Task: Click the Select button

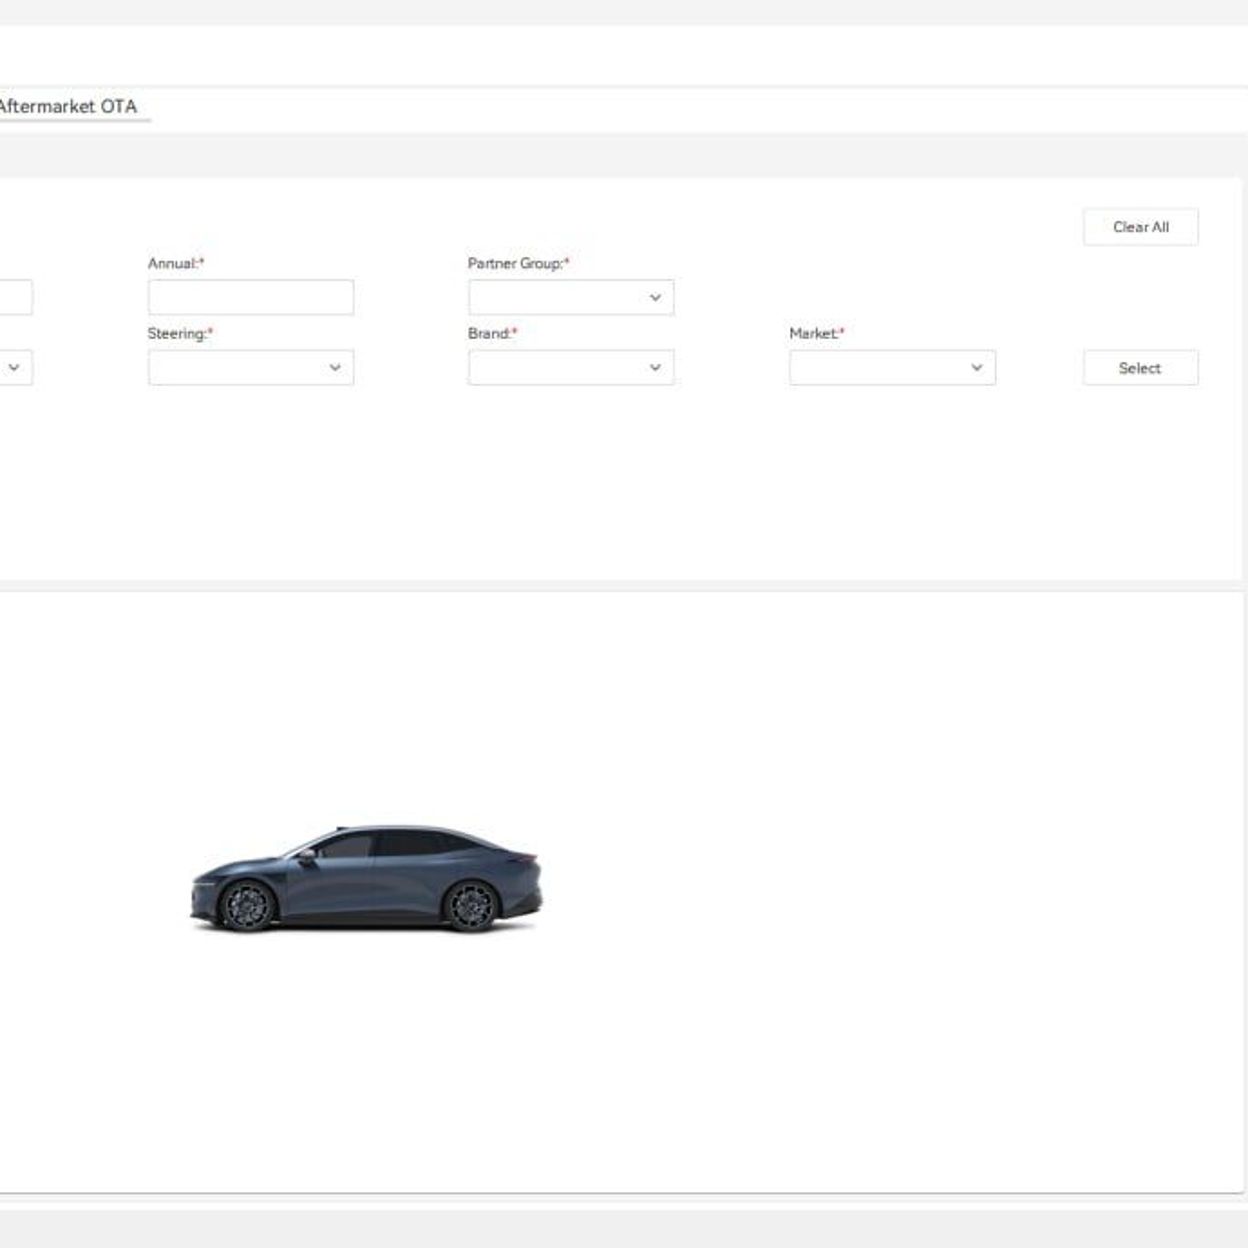Action: 1140,368
